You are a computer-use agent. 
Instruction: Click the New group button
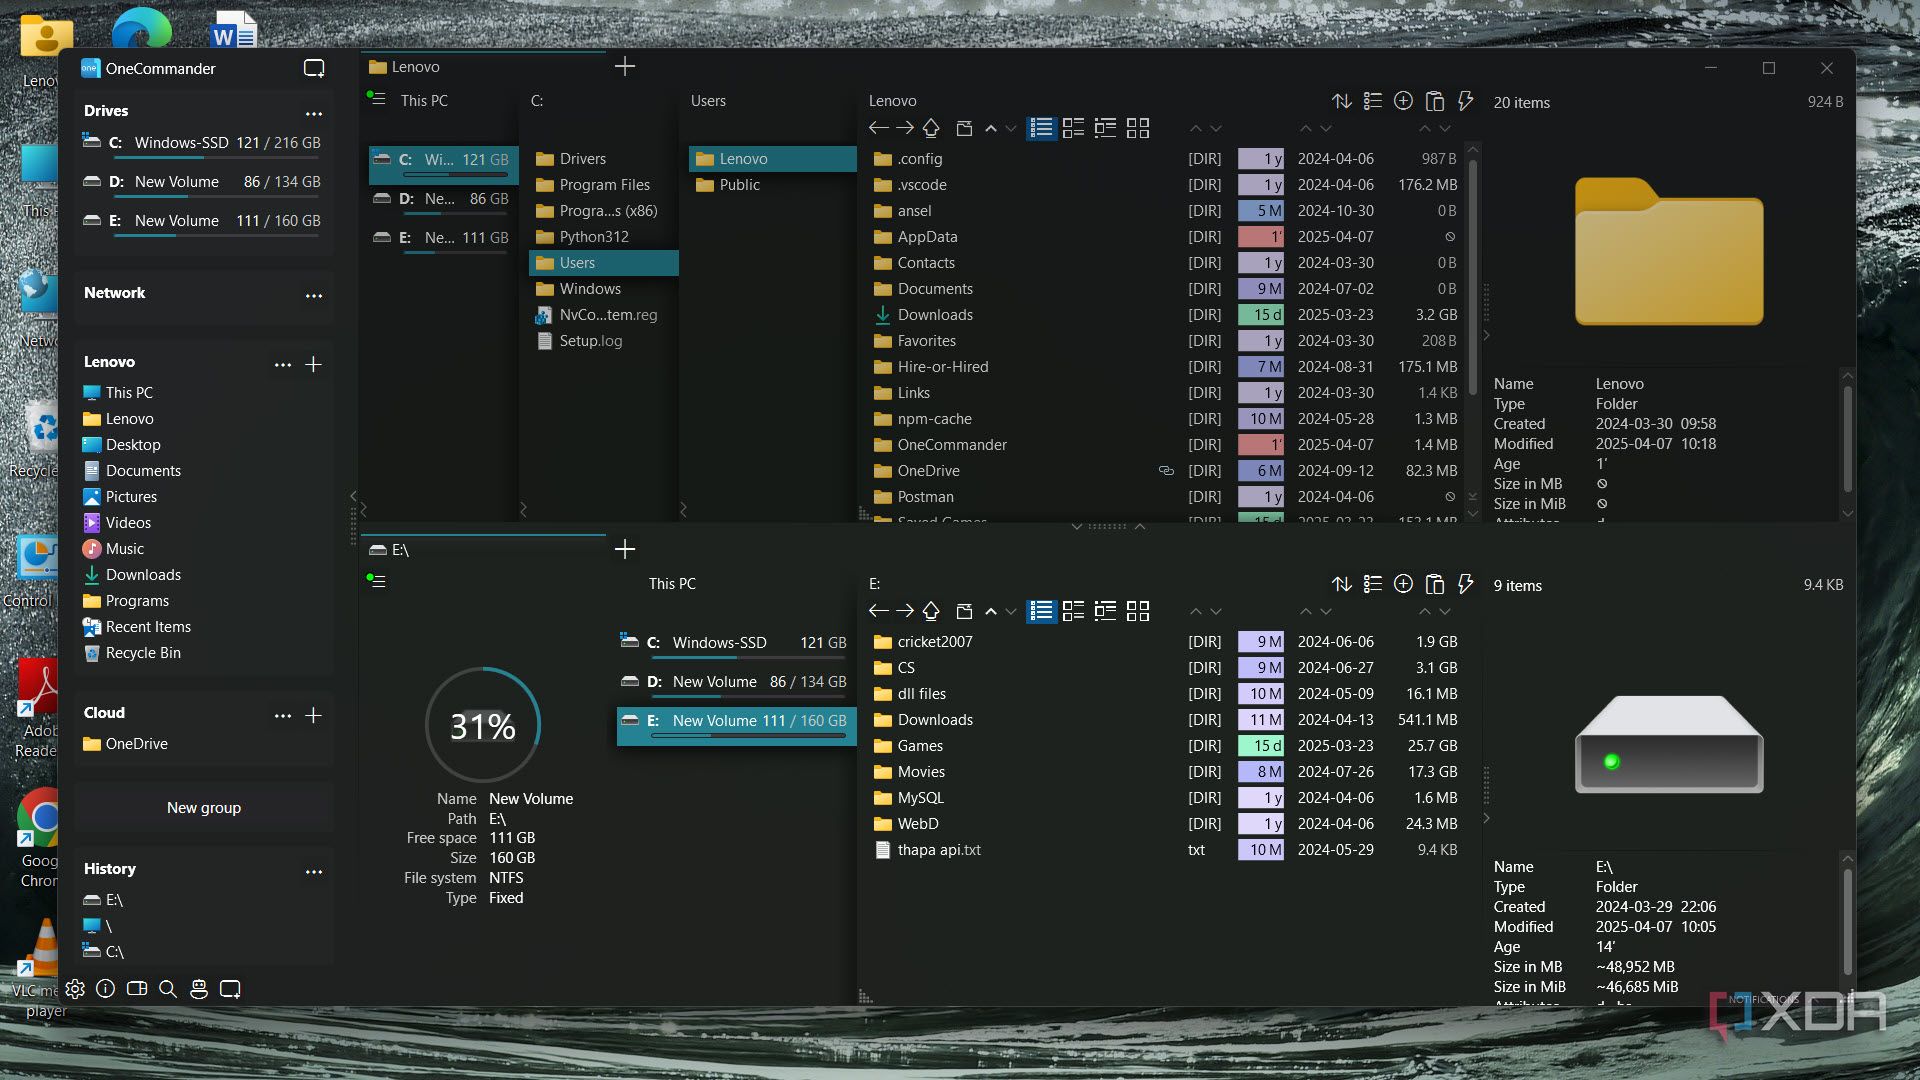(204, 808)
